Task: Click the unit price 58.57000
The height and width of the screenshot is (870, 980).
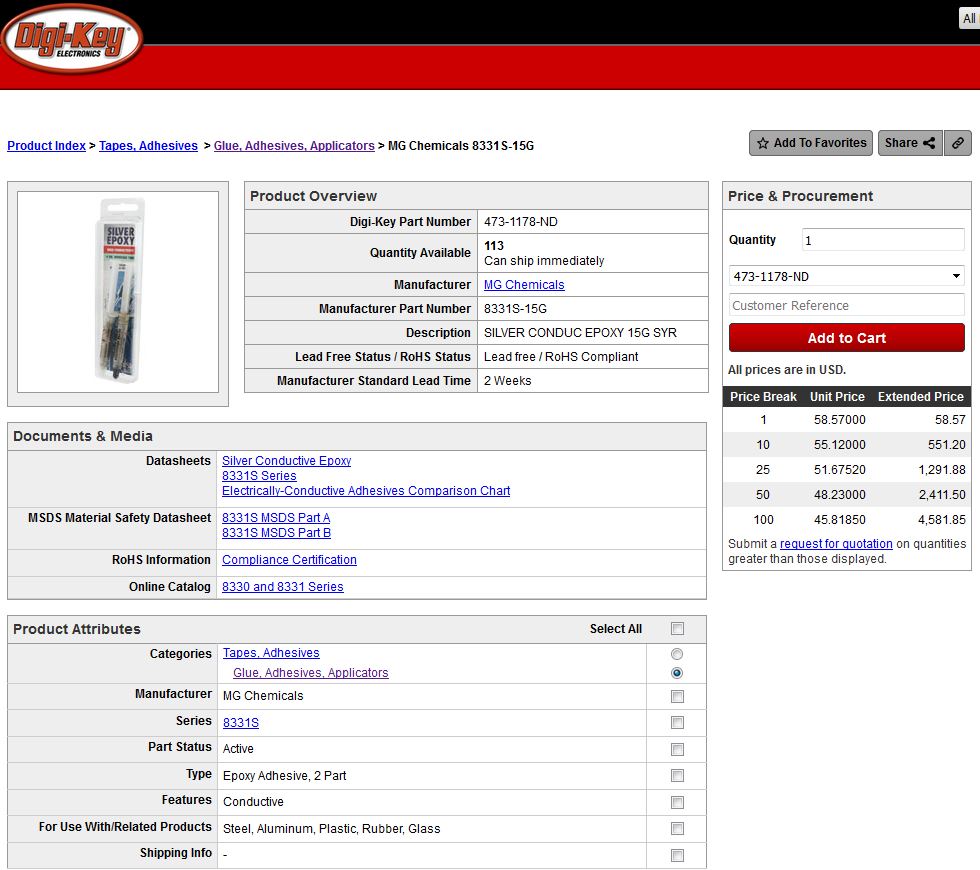Action: click(839, 420)
